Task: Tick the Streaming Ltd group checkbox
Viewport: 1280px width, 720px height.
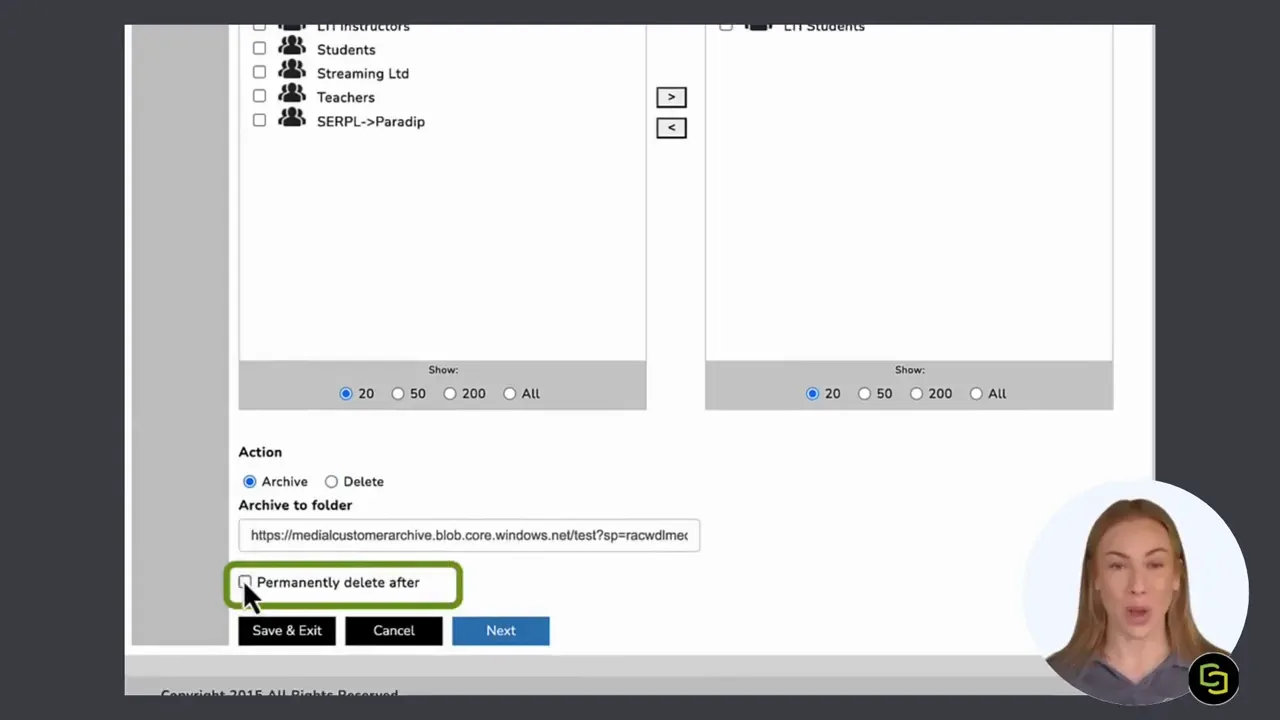Action: (259, 72)
